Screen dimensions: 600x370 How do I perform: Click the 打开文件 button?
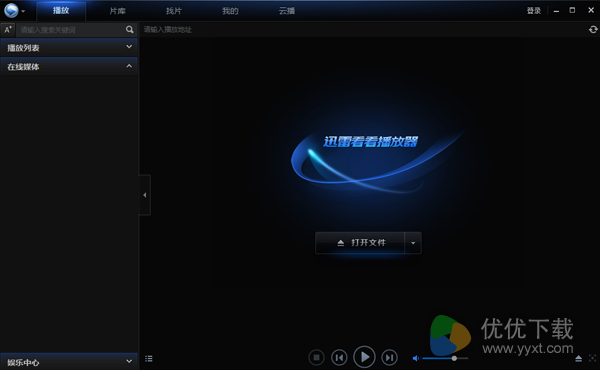point(360,243)
